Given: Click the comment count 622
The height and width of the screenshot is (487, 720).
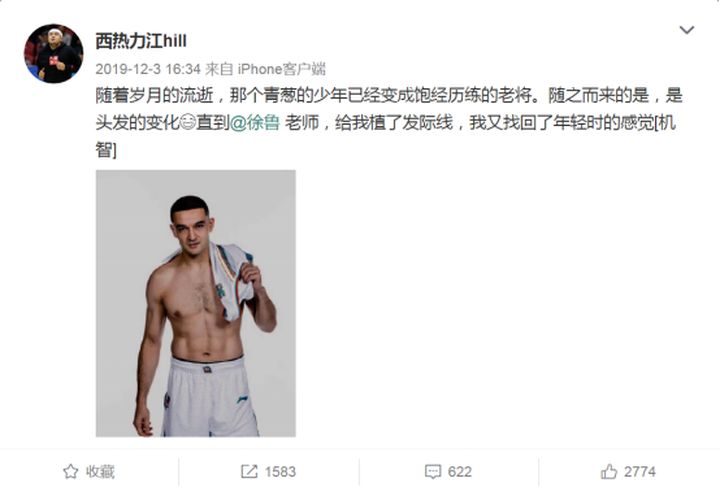Looking at the screenshot, I should click(x=460, y=472).
